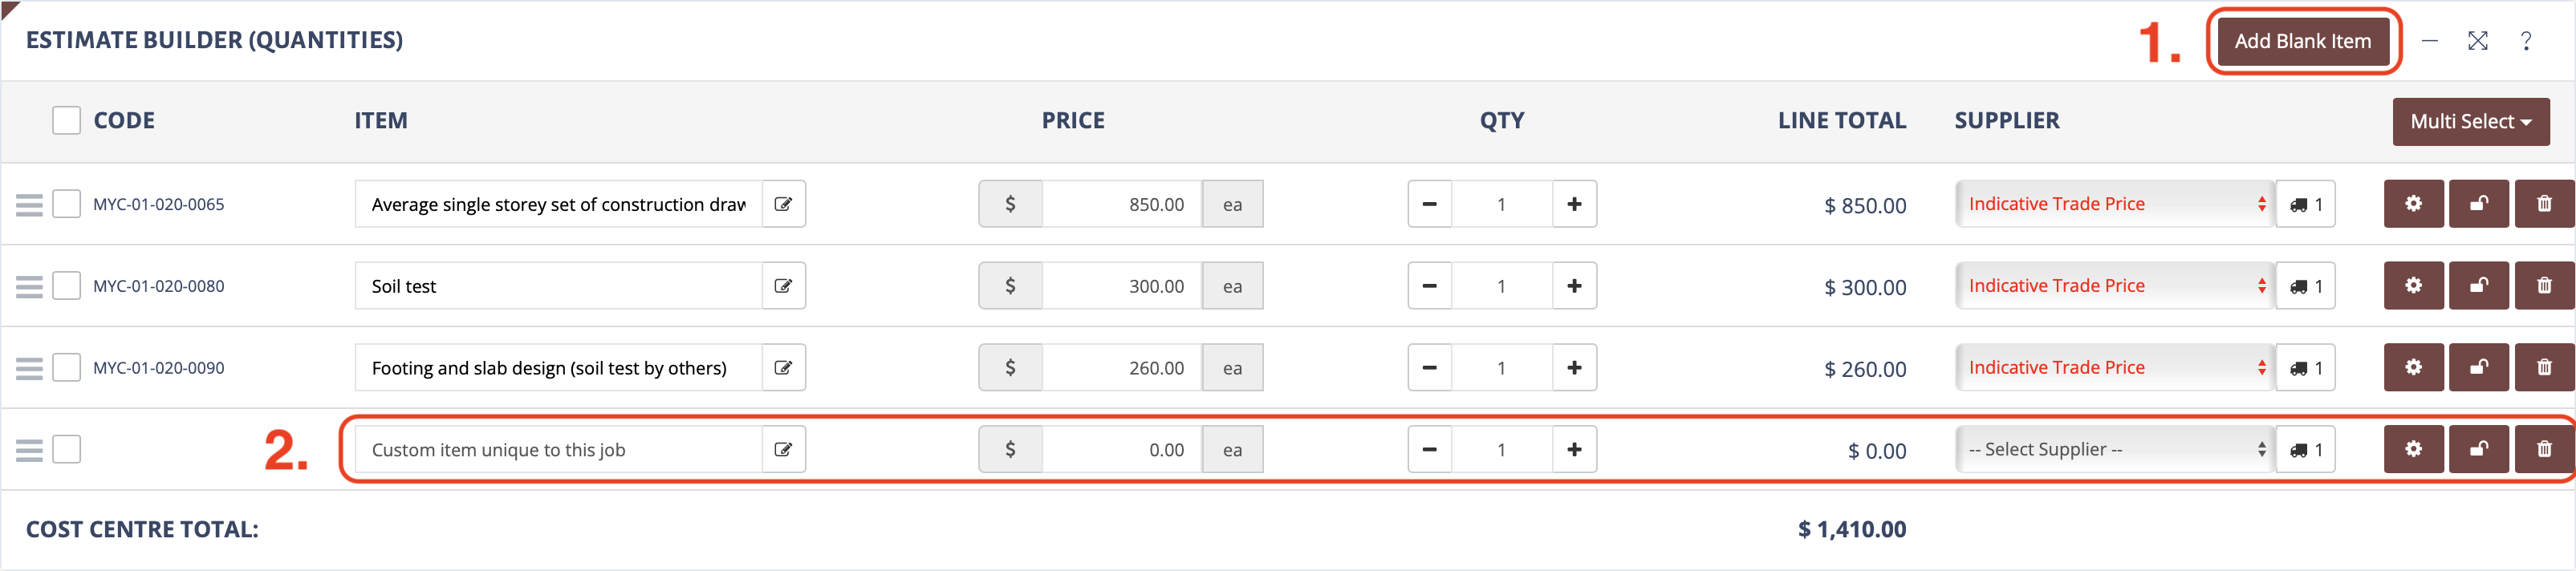Decrease quantity for Footing and slab design
Image resolution: width=2576 pixels, height=571 pixels.
1429,368
